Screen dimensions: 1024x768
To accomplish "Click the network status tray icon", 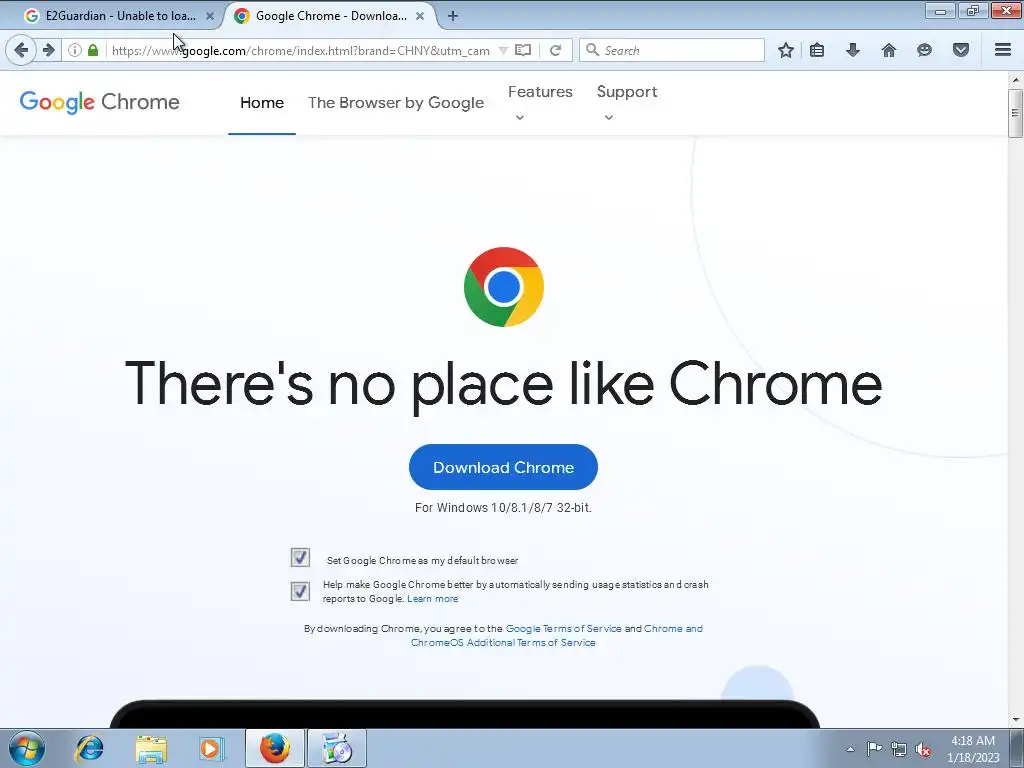I will [899, 749].
